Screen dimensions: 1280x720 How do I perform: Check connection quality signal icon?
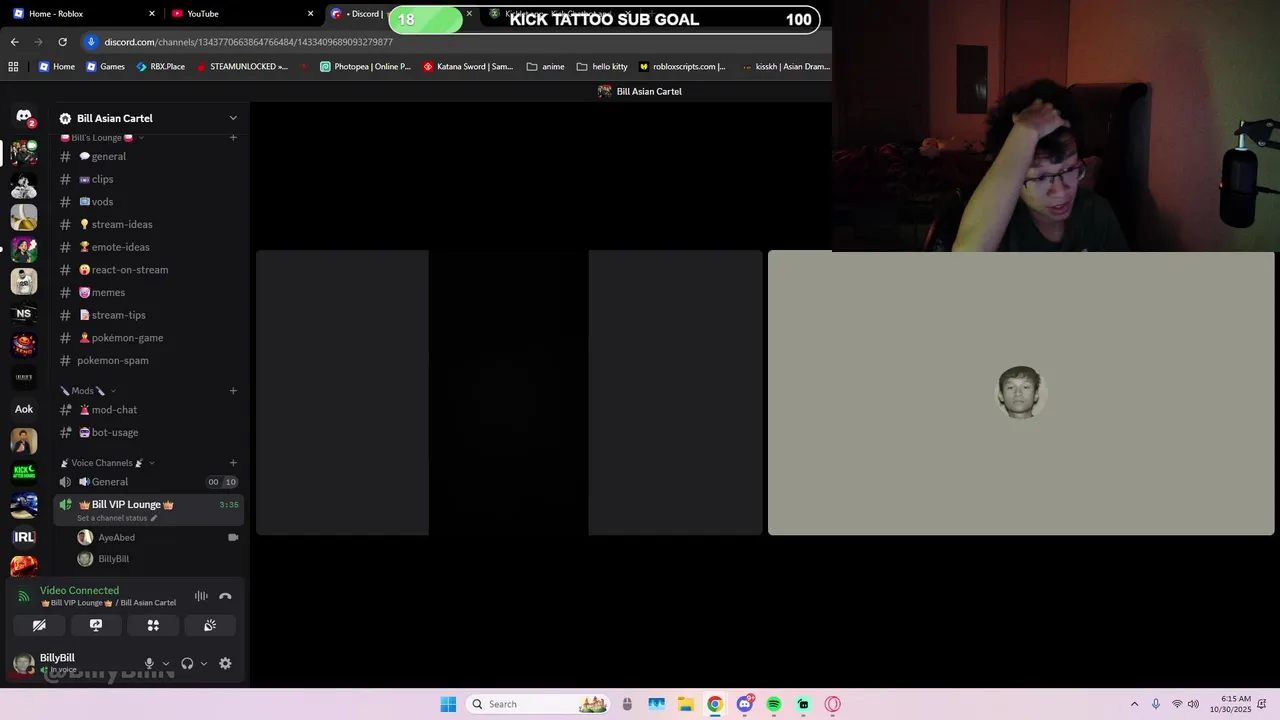pos(24,596)
